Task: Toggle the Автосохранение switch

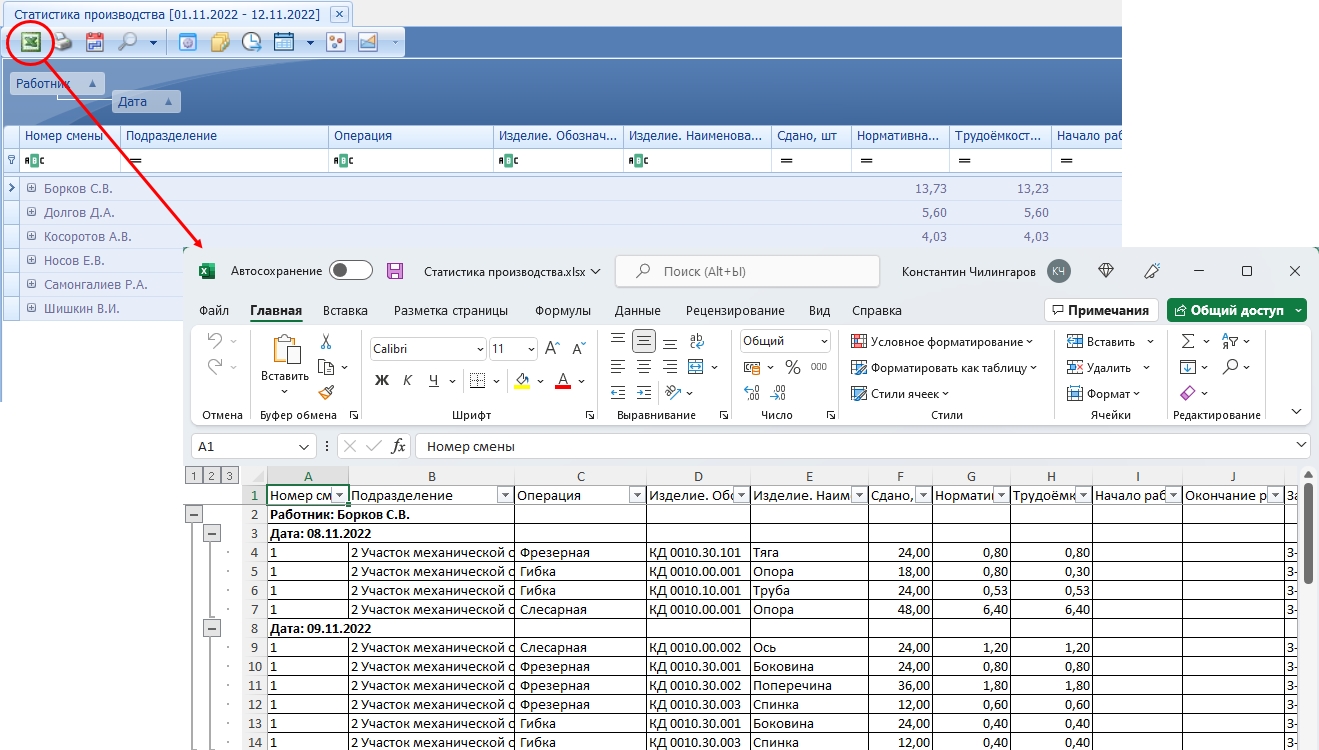Action: pyautogui.click(x=351, y=271)
